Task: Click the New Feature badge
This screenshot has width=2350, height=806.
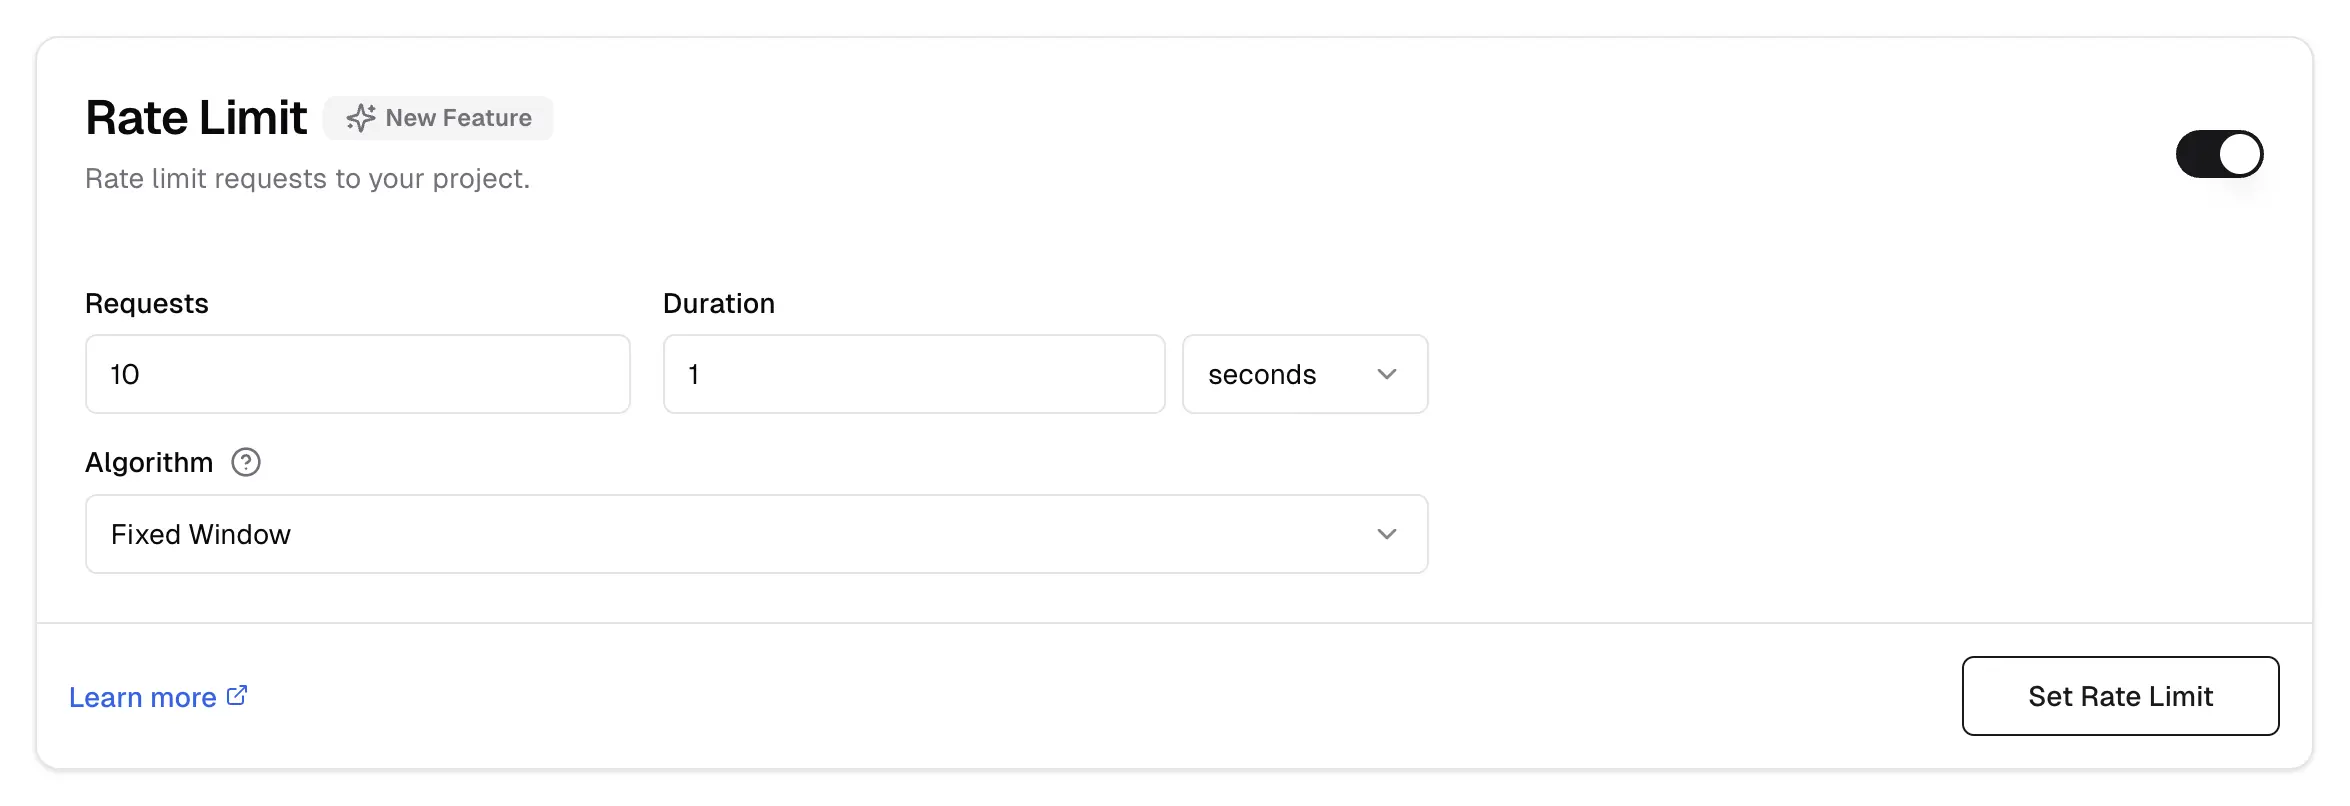Action: [x=438, y=117]
